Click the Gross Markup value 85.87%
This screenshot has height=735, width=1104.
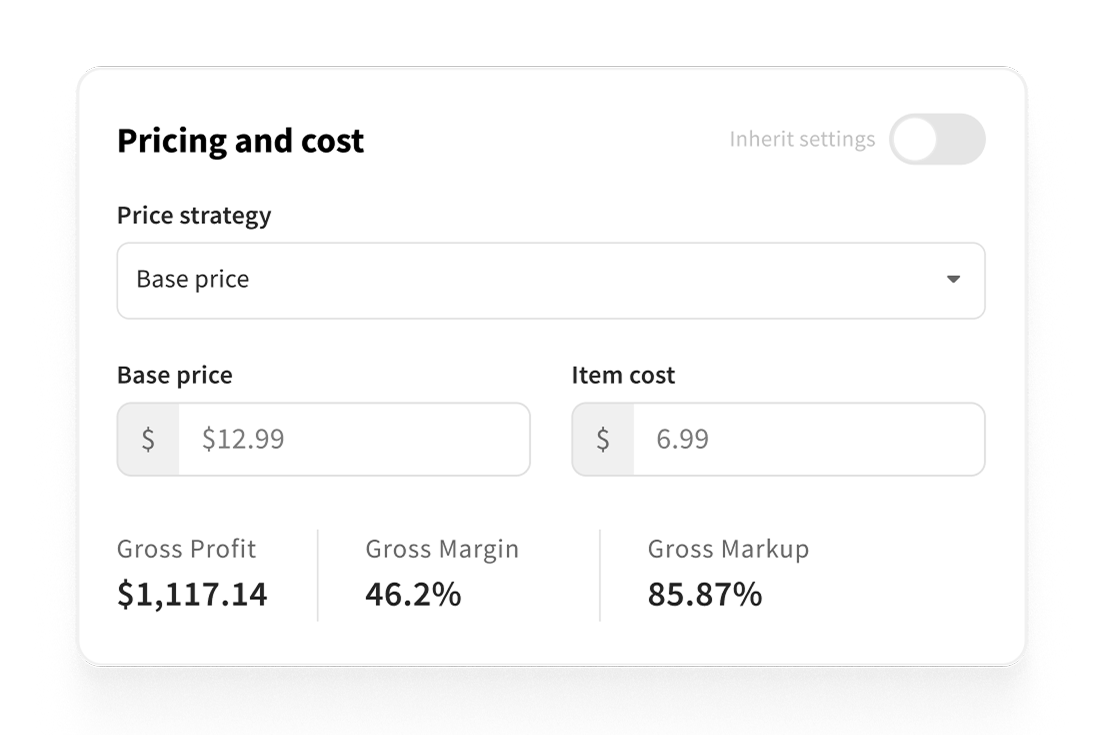point(705,593)
